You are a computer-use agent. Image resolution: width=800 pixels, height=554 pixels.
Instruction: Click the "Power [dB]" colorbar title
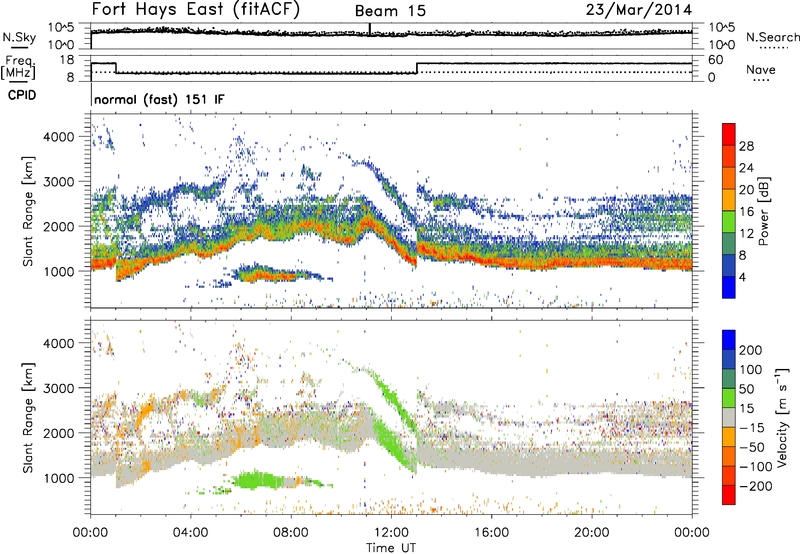[763, 211]
